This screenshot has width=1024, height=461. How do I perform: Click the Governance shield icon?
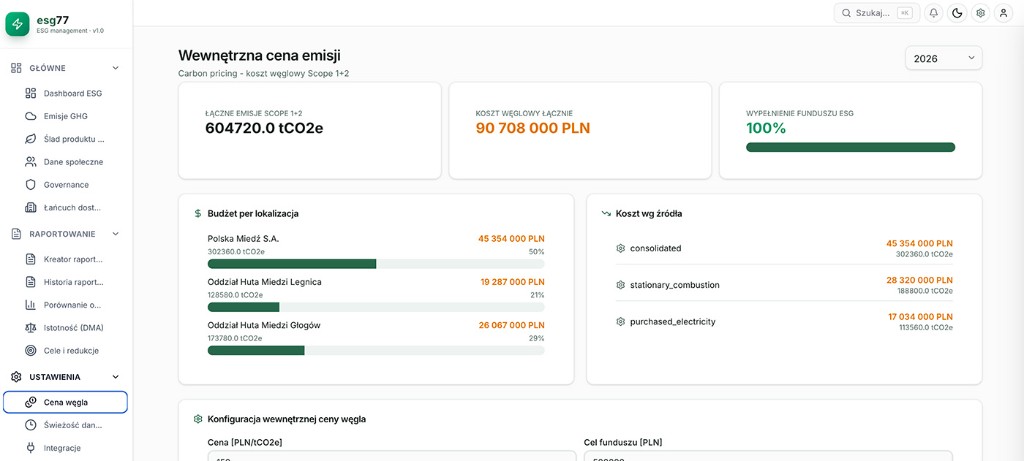tap(30, 185)
